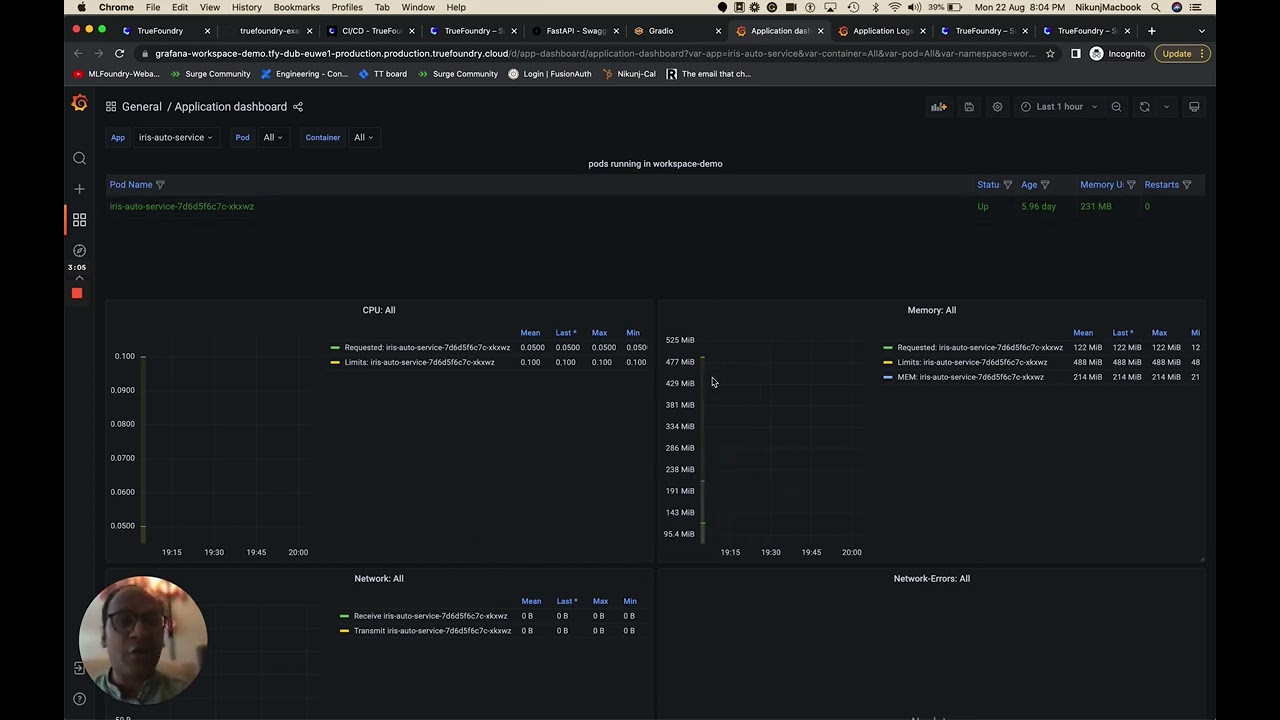Open the Last 1 hour time picker
Screen dimensions: 1280x720
1059,107
